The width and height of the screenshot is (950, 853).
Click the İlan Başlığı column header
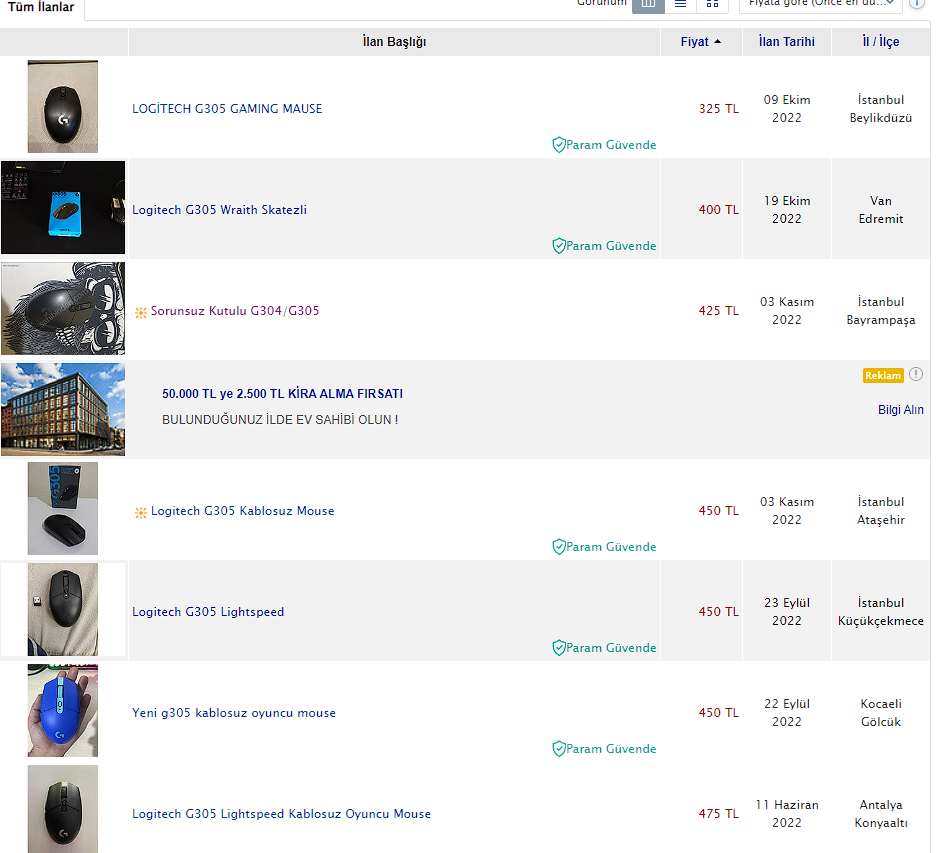[x=394, y=42]
